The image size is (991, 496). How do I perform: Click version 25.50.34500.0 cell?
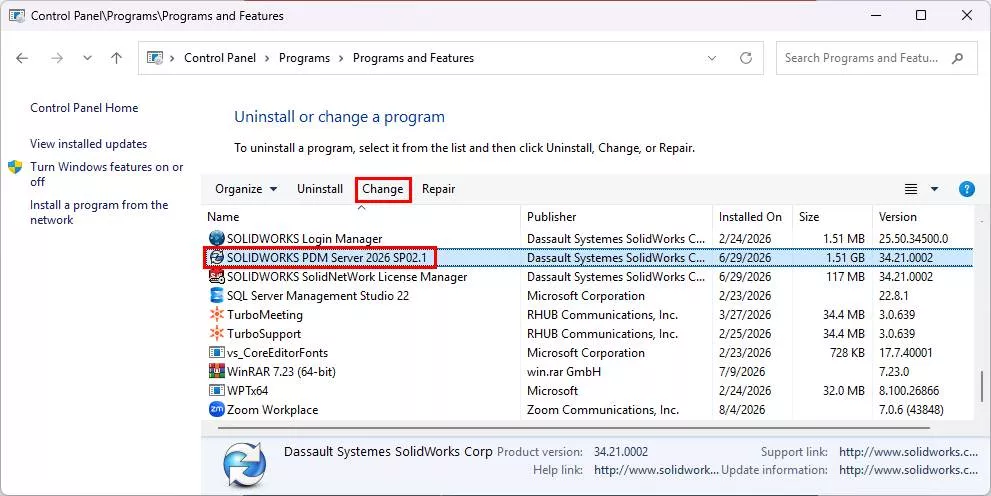[x=913, y=239]
